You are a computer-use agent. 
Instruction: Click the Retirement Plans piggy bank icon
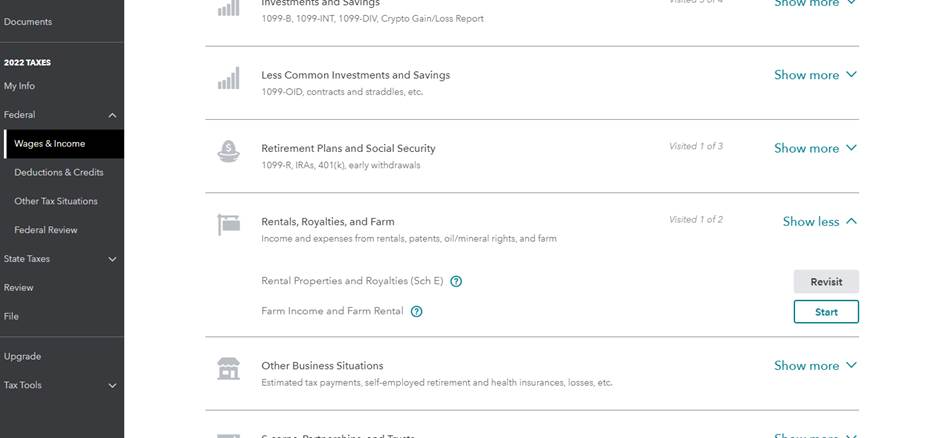pyautogui.click(x=228, y=151)
